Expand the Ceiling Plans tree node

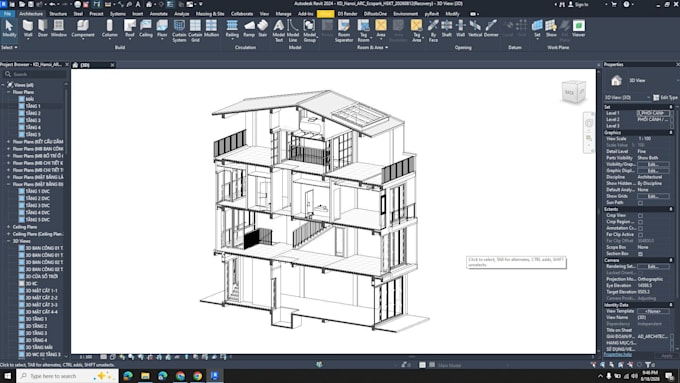(x=8, y=227)
